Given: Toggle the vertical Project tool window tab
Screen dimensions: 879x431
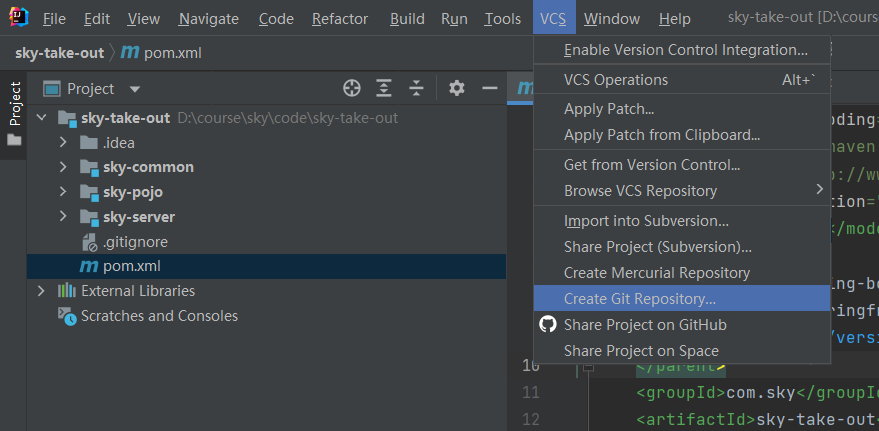Looking at the screenshot, I should pos(14,114).
